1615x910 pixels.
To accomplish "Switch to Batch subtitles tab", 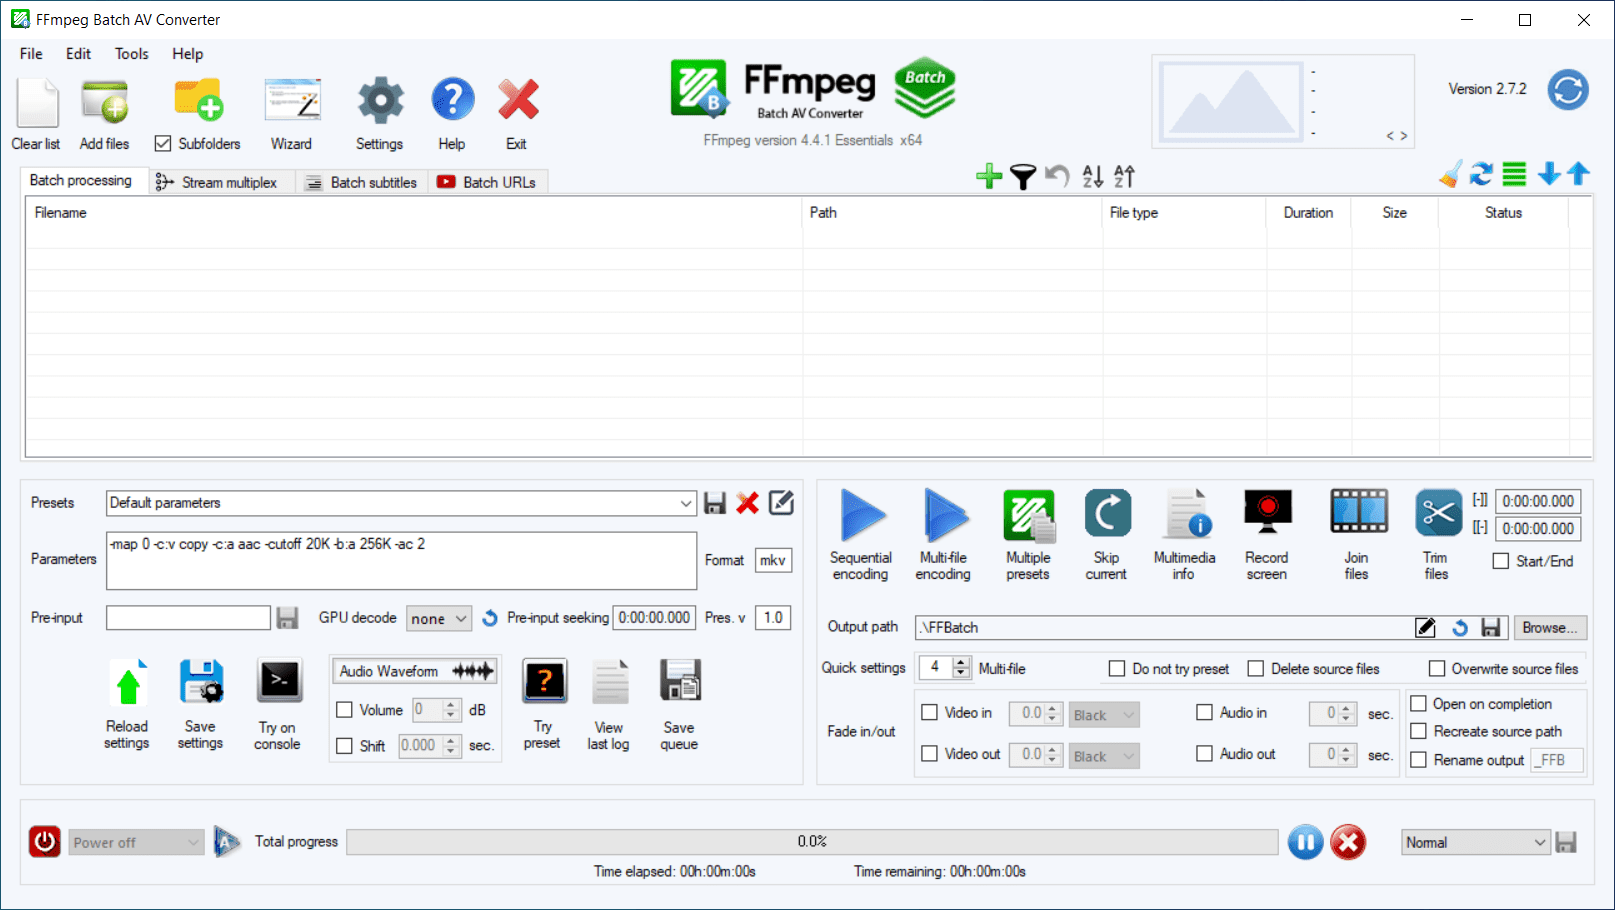I will pyautogui.click(x=361, y=182).
